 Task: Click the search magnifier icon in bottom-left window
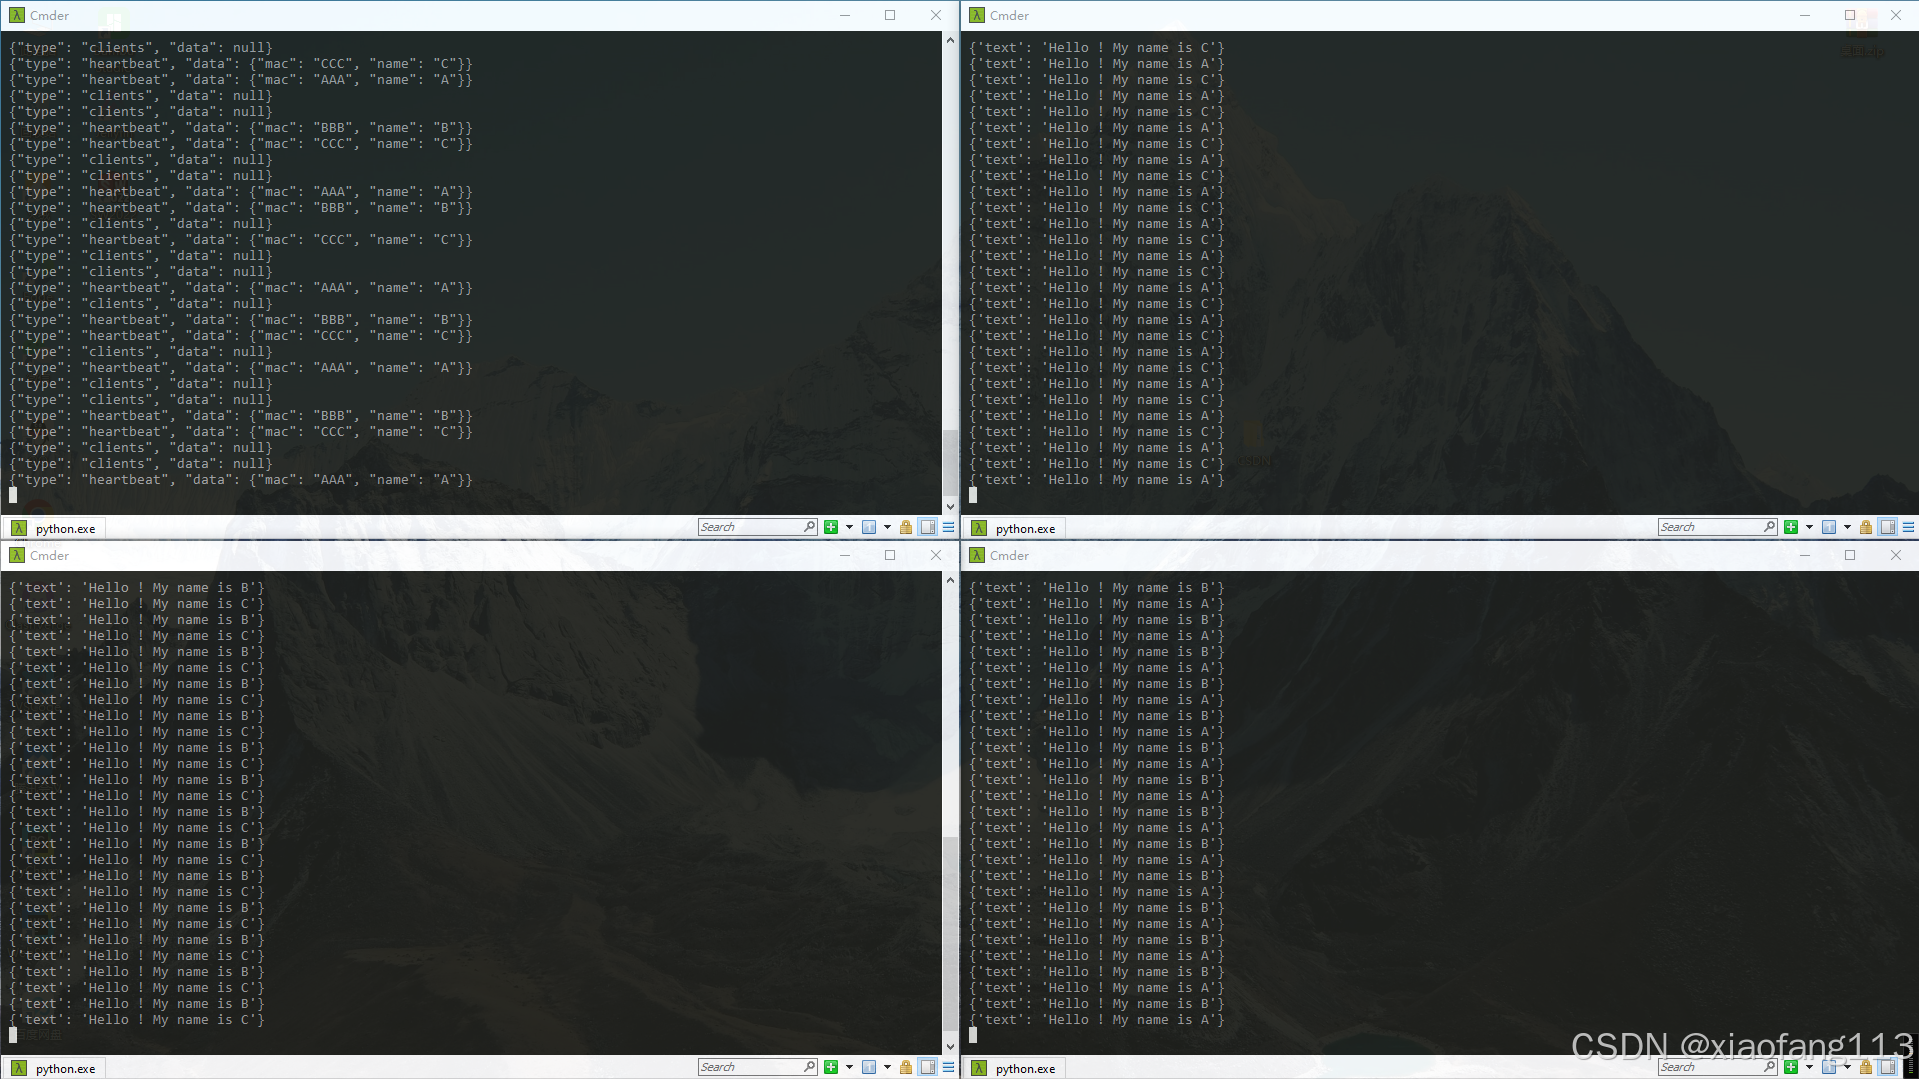coord(808,1066)
